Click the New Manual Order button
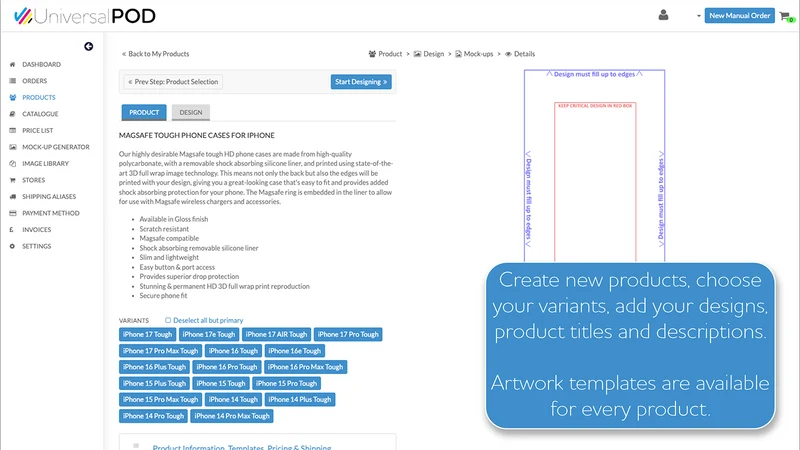The height and width of the screenshot is (450, 800). [x=739, y=15]
